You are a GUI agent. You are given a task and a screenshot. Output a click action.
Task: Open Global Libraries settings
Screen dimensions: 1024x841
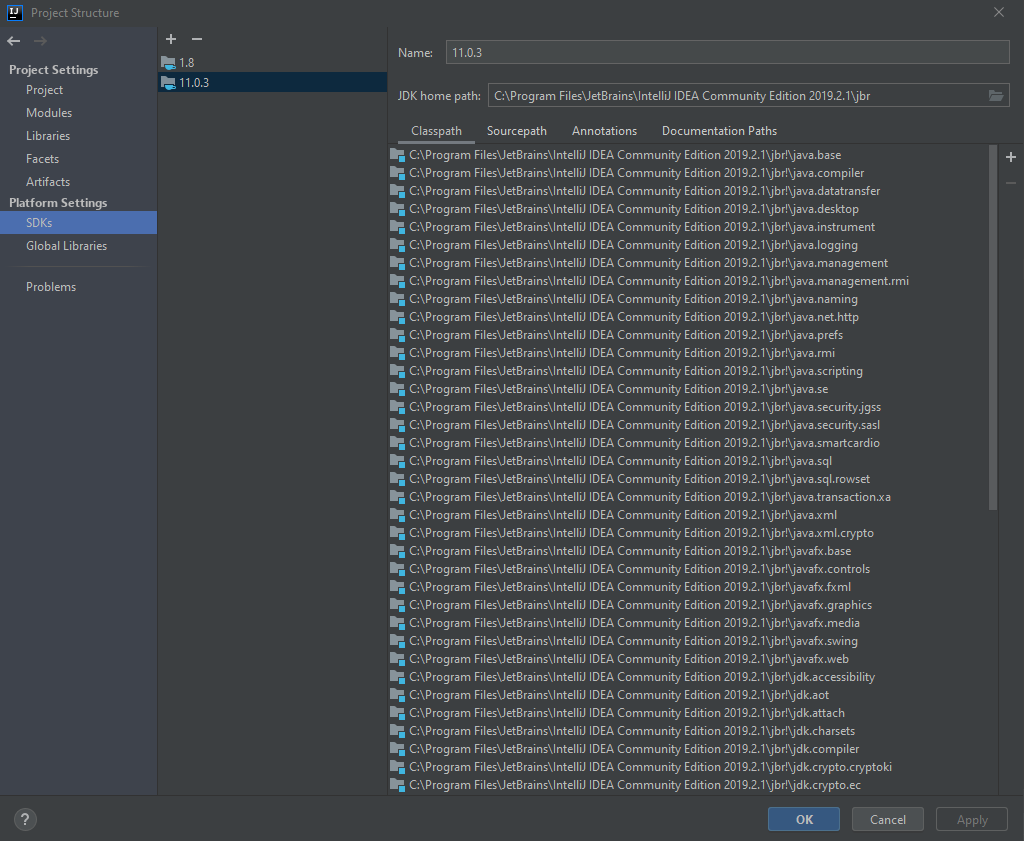(67, 246)
